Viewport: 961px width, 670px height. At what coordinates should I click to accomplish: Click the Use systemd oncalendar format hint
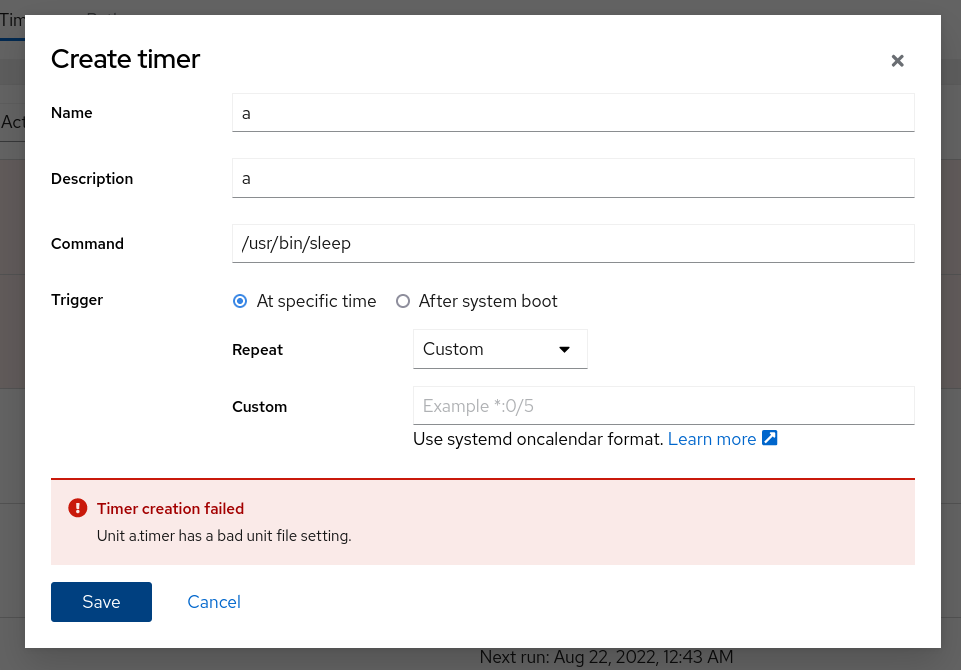[x=538, y=439]
